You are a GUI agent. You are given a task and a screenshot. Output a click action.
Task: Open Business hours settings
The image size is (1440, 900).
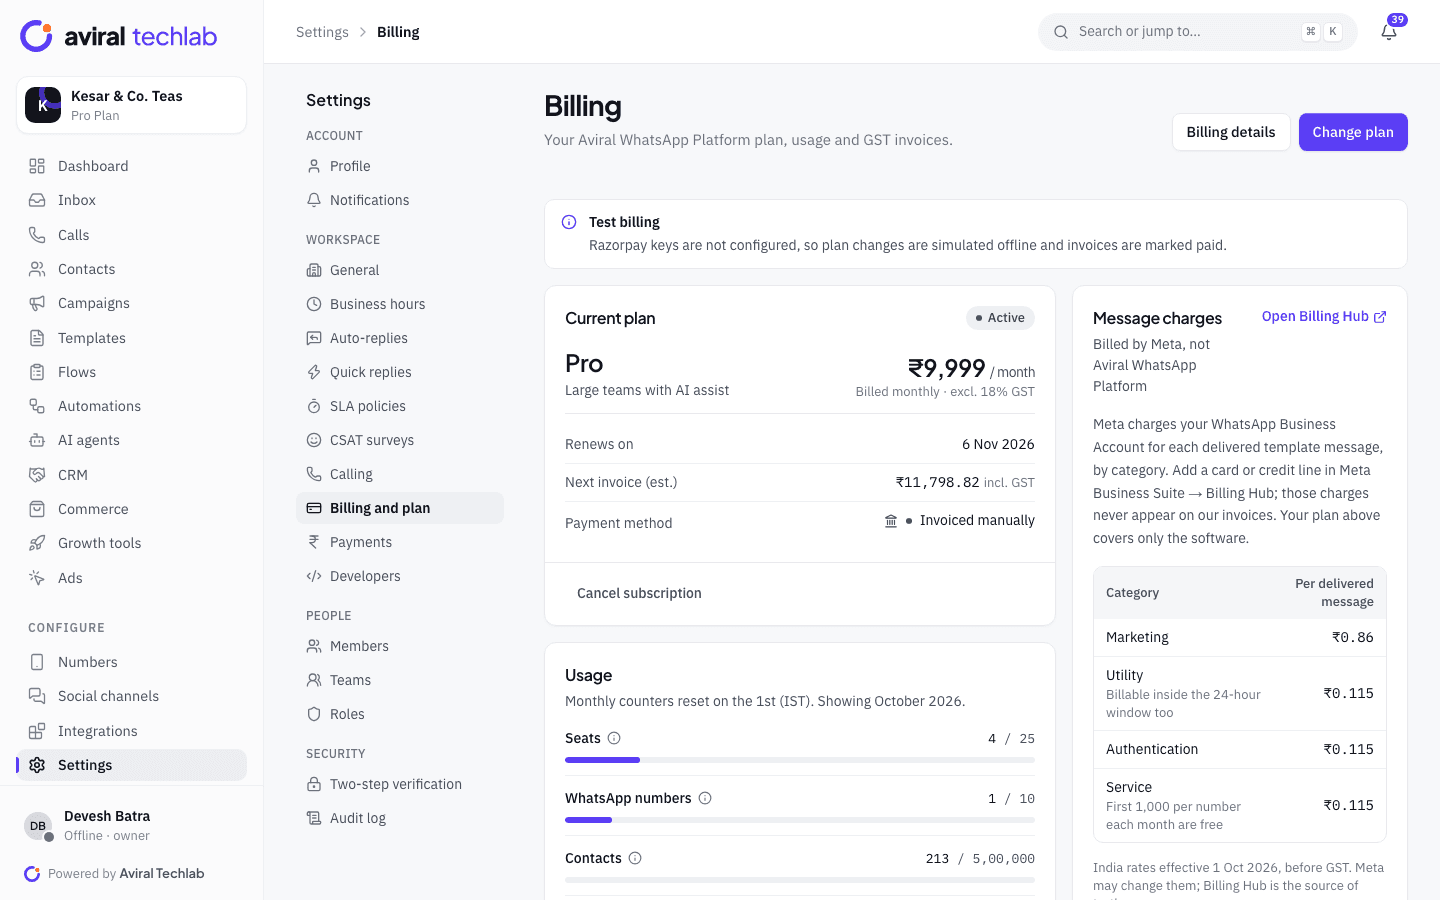[400, 304]
